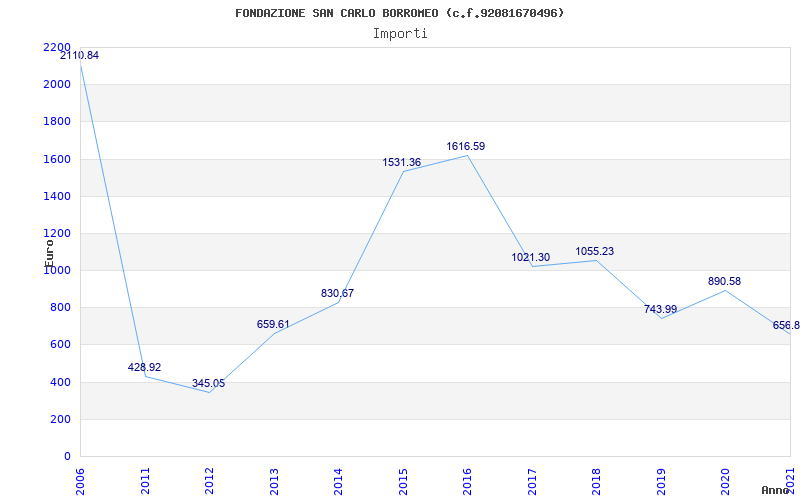Image resolution: width=800 pixels, height=500 pixels.
Task: Click the Euro y-axis title
Action: (49, 253)
